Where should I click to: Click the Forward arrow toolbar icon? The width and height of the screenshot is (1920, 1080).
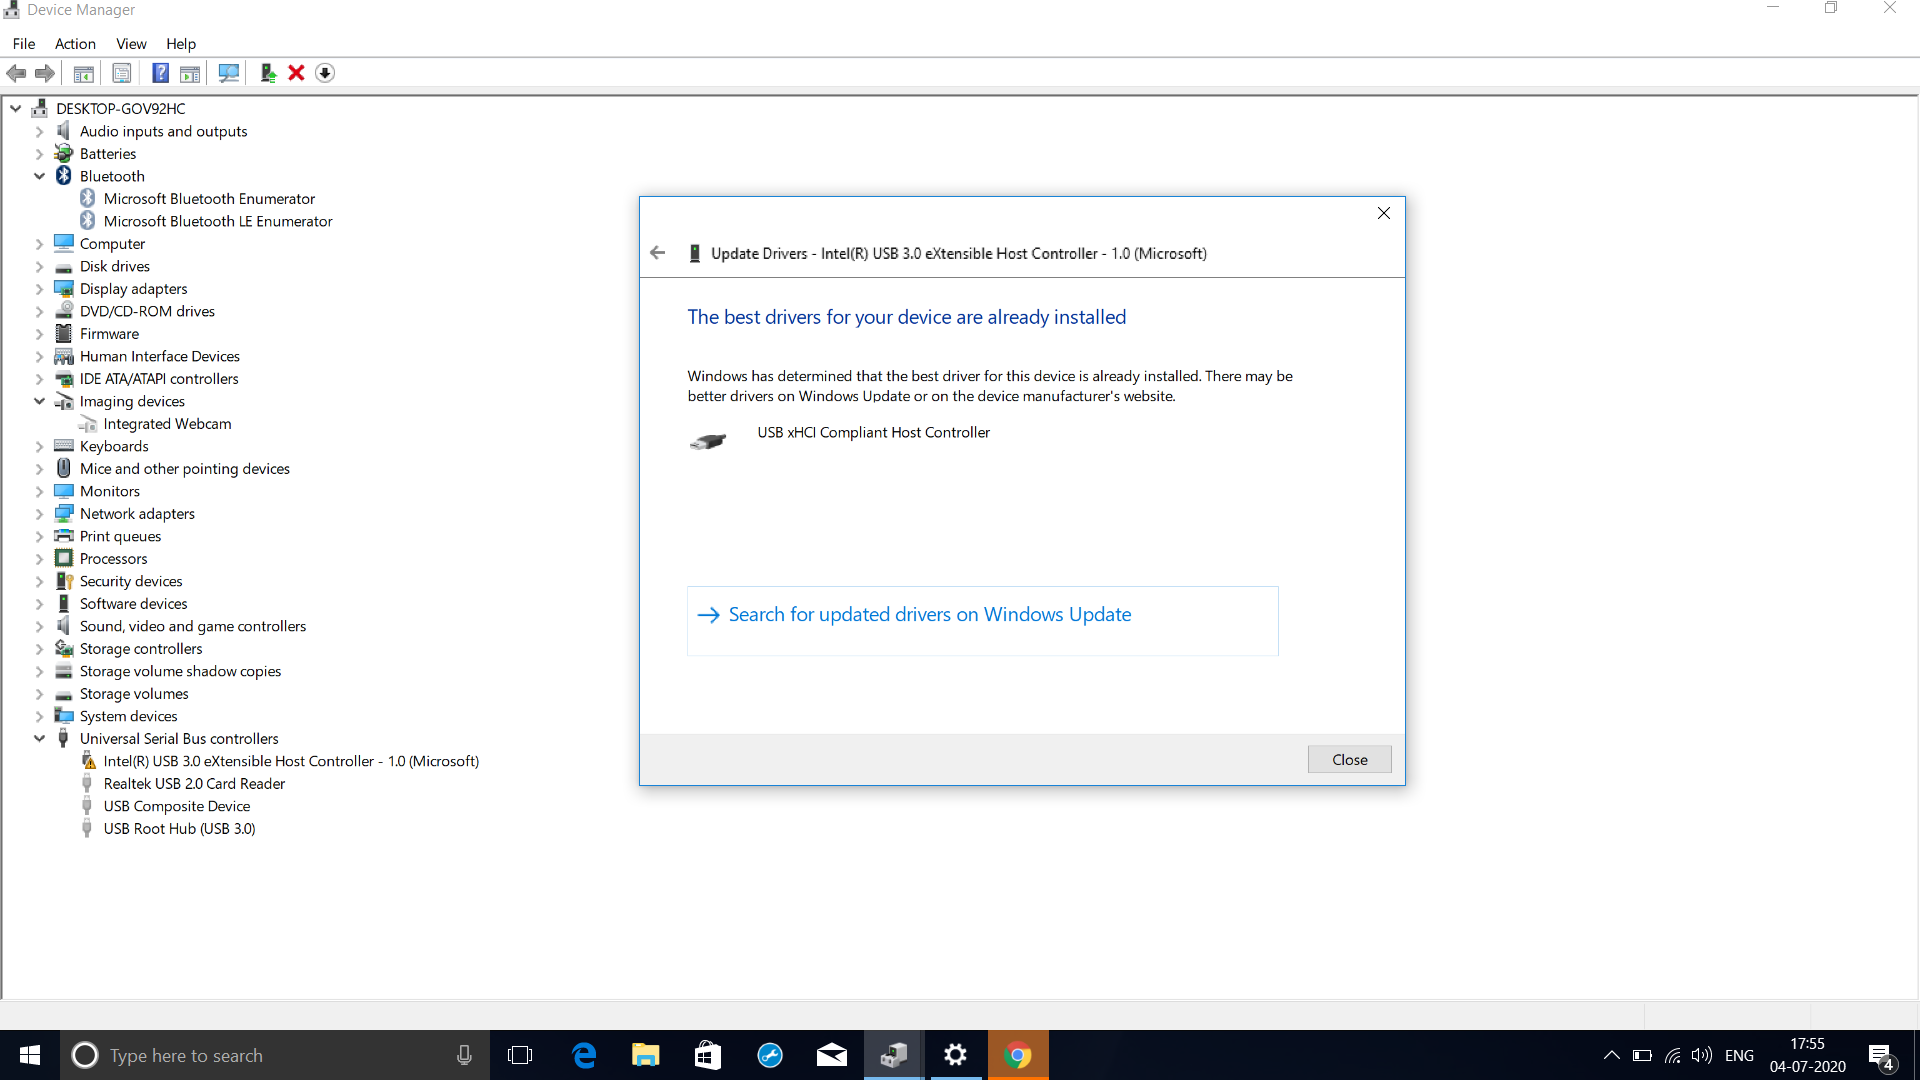pyautogui.click(x=45, y=73)
